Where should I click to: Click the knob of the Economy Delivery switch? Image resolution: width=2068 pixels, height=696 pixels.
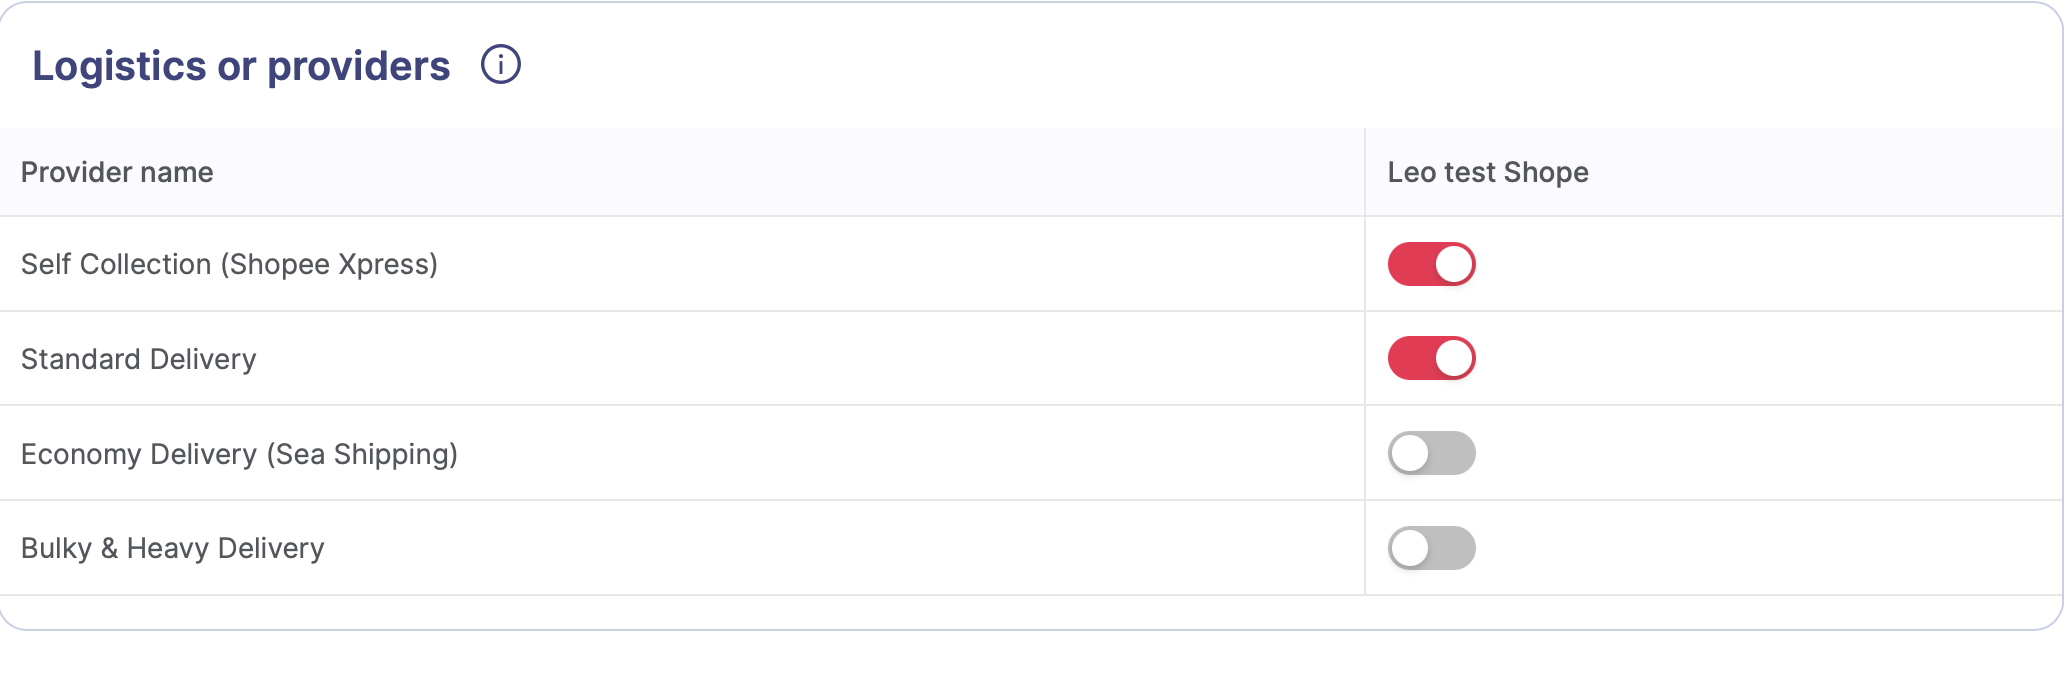(1410, 453)
